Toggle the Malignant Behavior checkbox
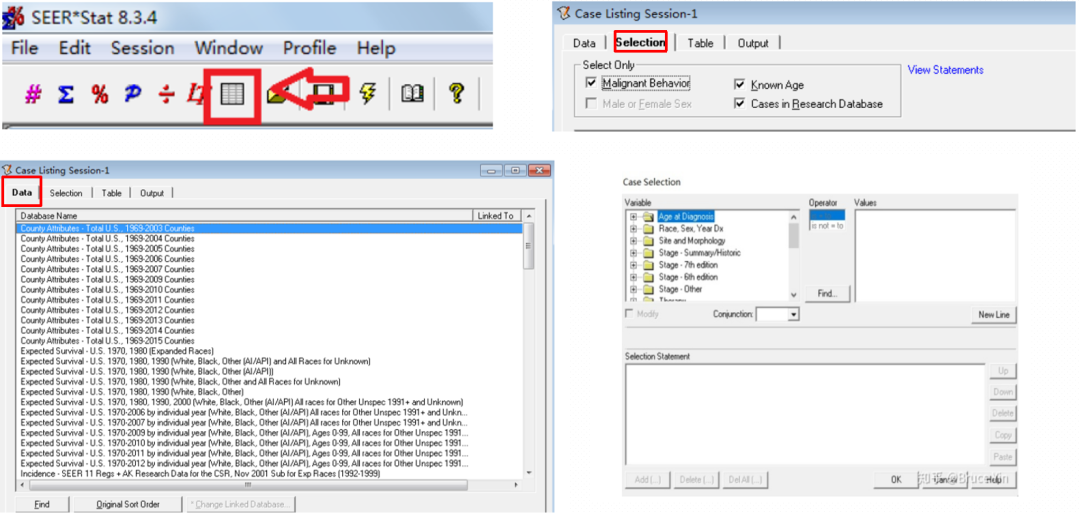The image size is (1080, 513). click(591, 83)
